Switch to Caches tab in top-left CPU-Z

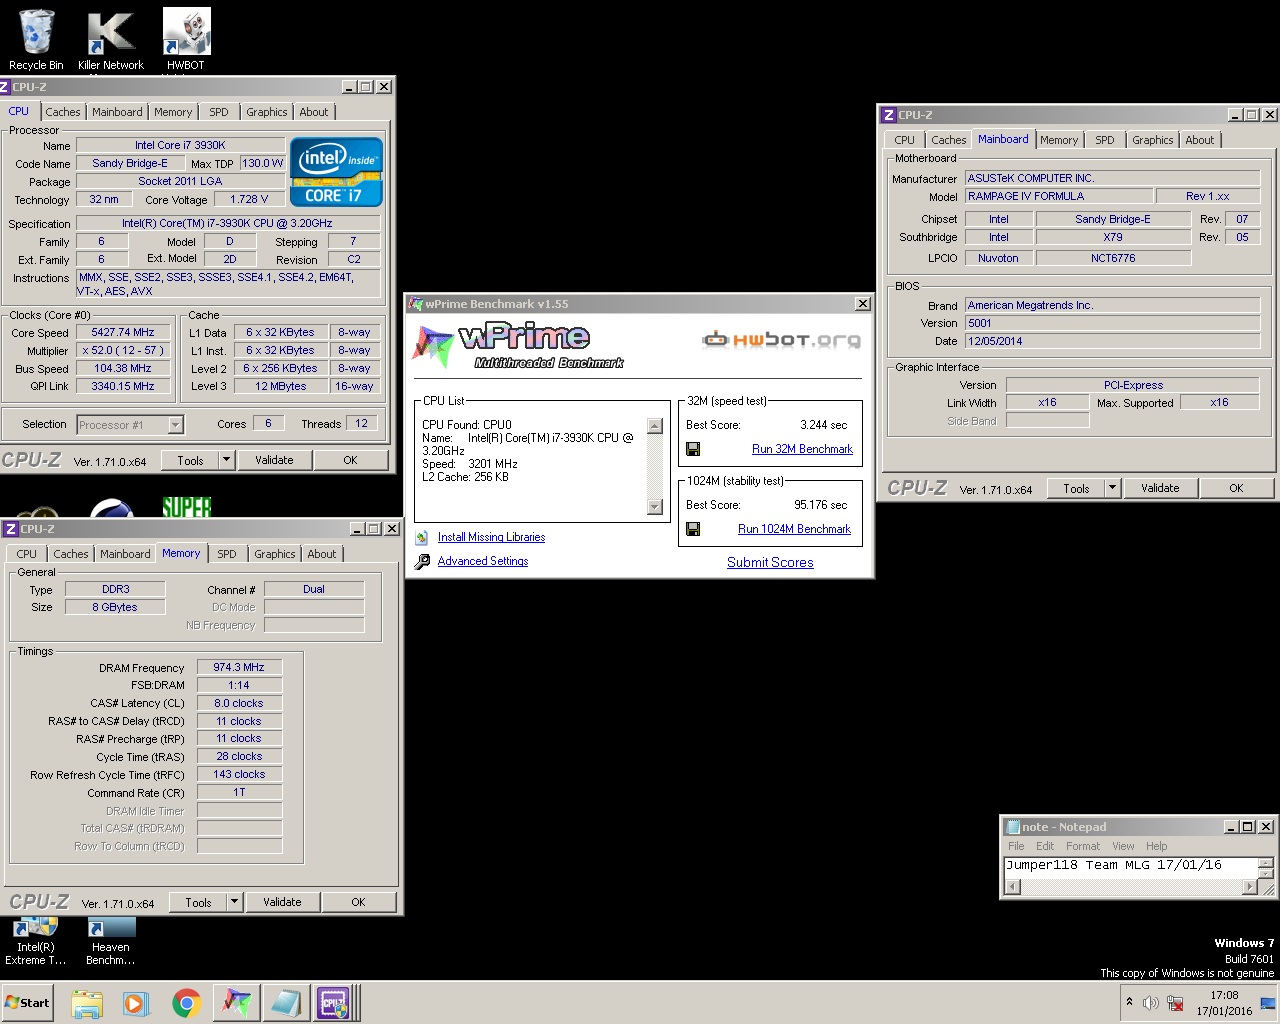tap(62, 112)
